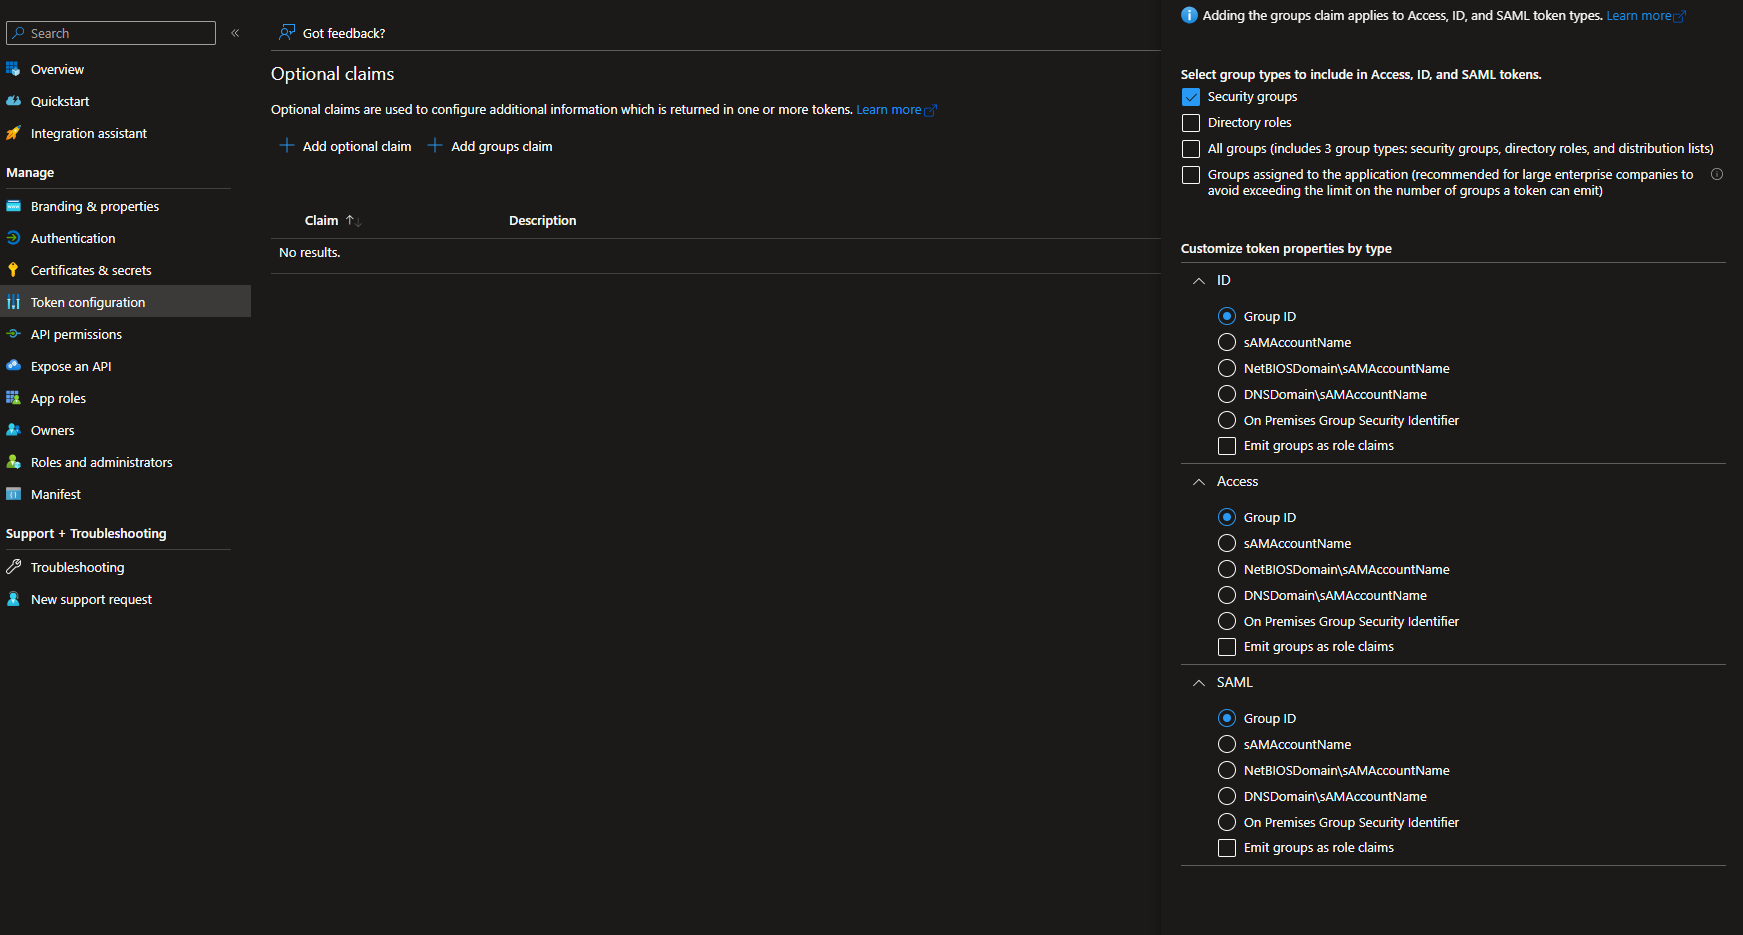The image size is (1743, 935).
Task: Click the sidebar Search field
Action: tap(111, 33)
